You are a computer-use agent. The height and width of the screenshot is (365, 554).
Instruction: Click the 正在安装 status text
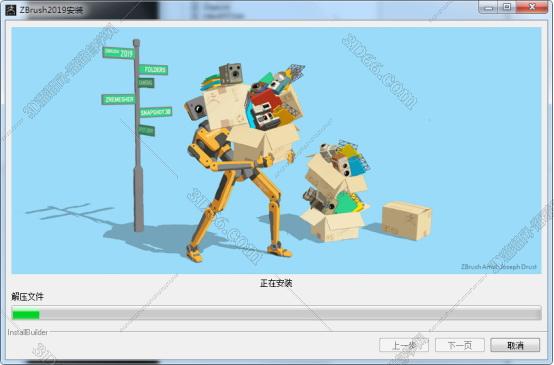pyautogui.click(x=276, y=283)
